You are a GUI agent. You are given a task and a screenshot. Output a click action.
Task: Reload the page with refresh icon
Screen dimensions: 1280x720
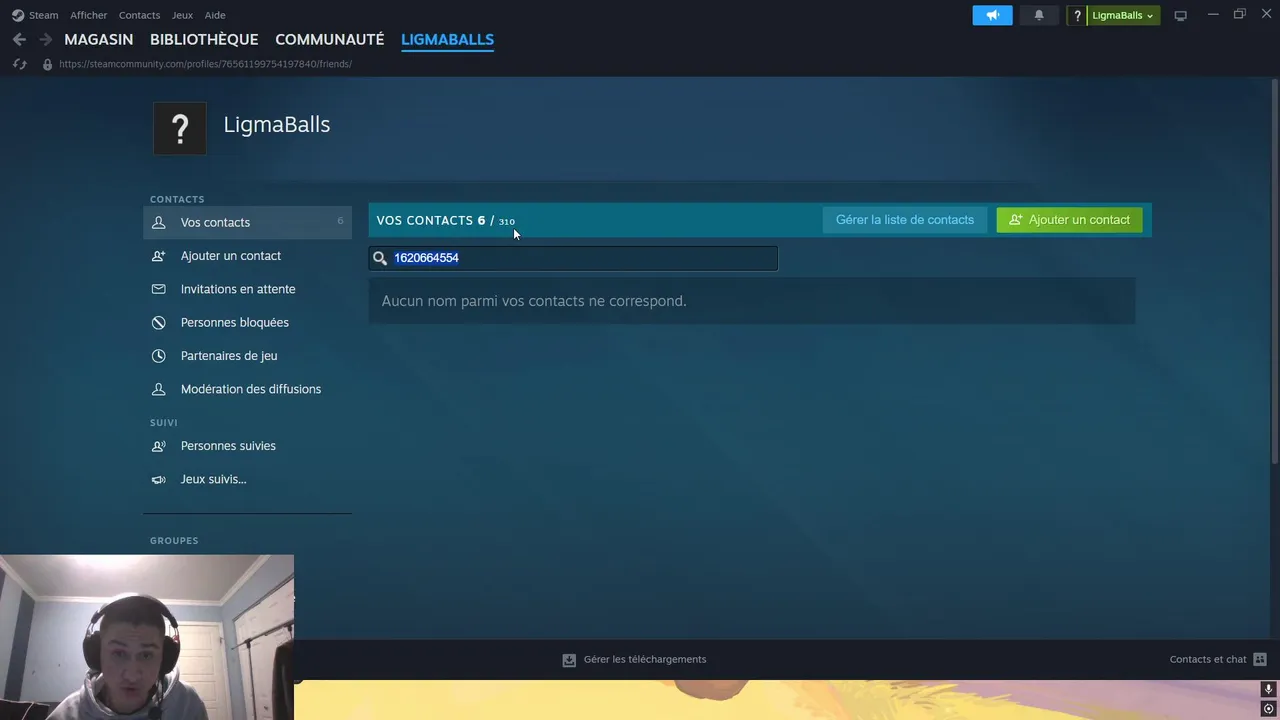[x=19, y=64]
